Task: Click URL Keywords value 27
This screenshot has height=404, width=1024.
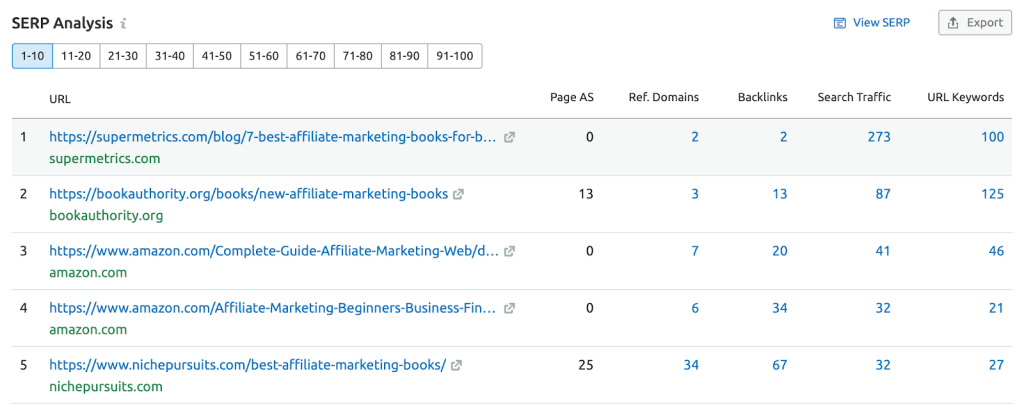Action: coord(997,365)
